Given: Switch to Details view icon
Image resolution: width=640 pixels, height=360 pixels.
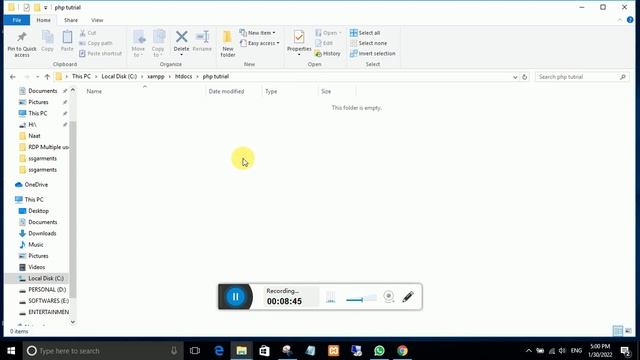Looking at the screenshot, I should click(618, 331).
